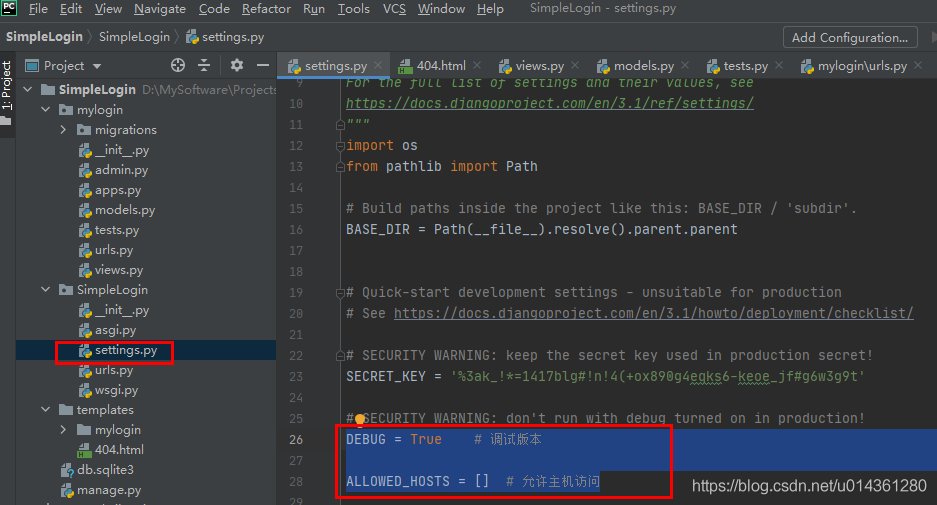This screenshot has height=505, width=937.
Task: Click the mylogin folder icon in tree
Action: coord(66,110)
